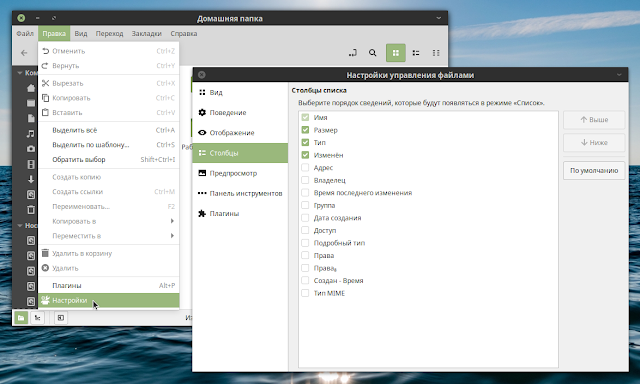This screenshot has height=384, width=640.
Task: Switch to Отображение tab in settings
Action: [x=240, y=133]
